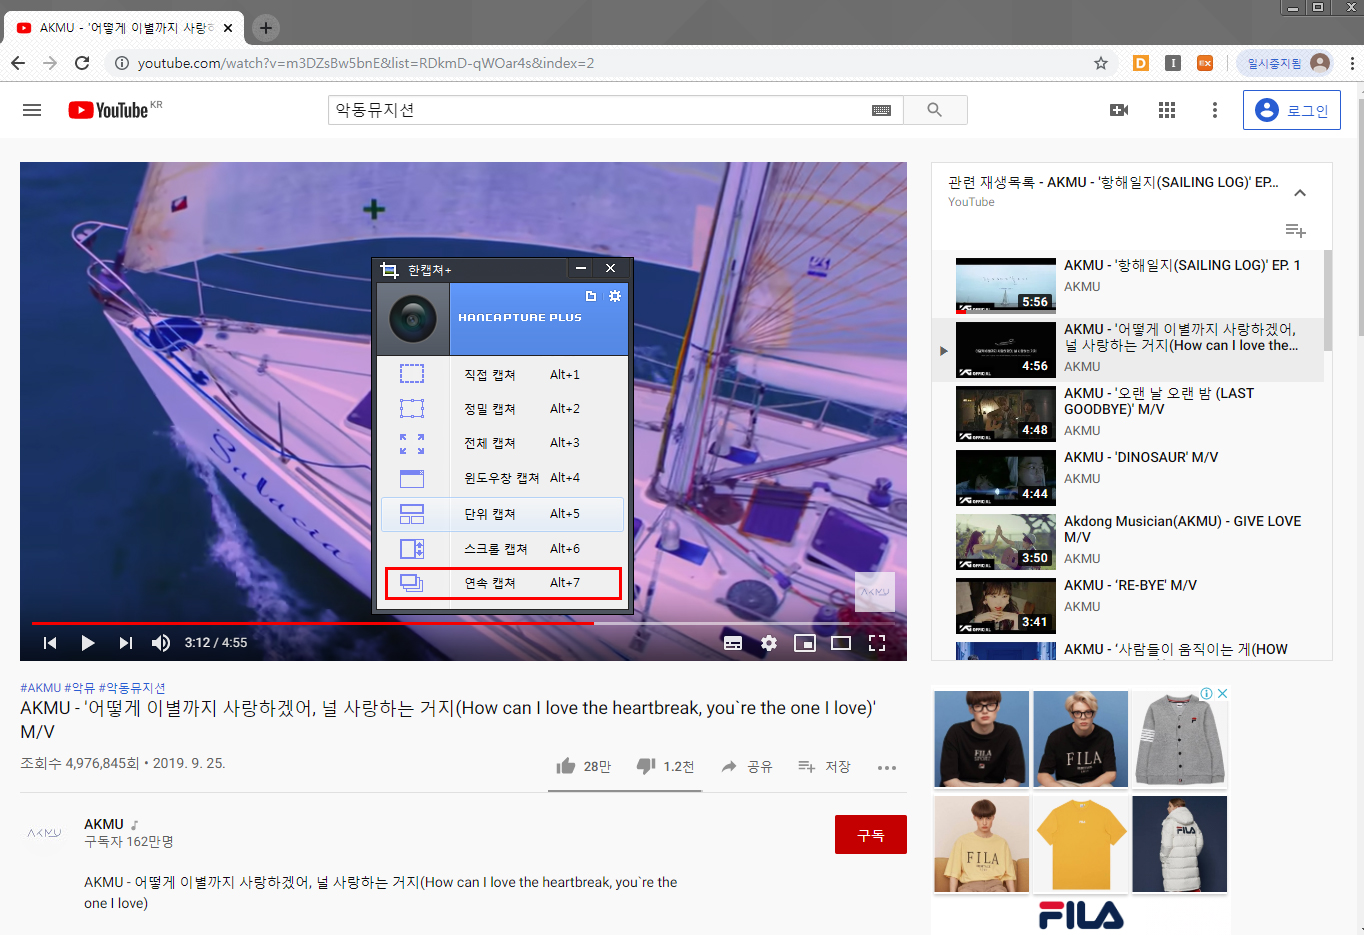Image resolution: width=1364 pixels, height=935 pixels.
Task: Open the GIVE LOVE M/V thumbnail
Action: coord(1006,542)
